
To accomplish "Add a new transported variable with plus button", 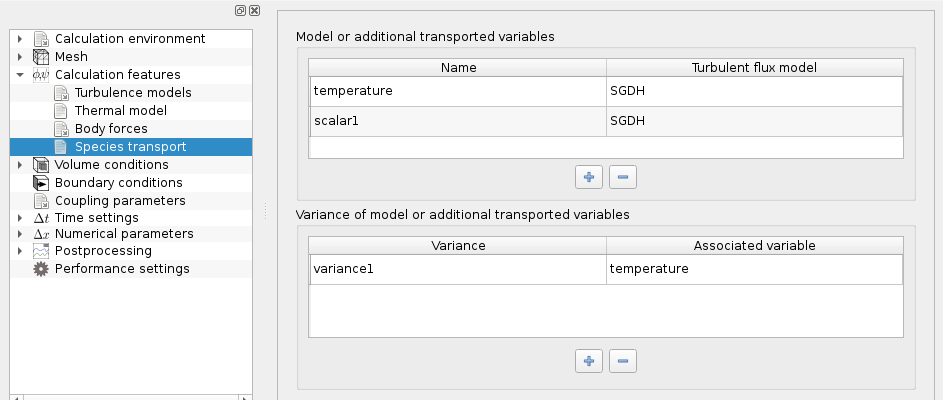I will [x=589, y=177].
